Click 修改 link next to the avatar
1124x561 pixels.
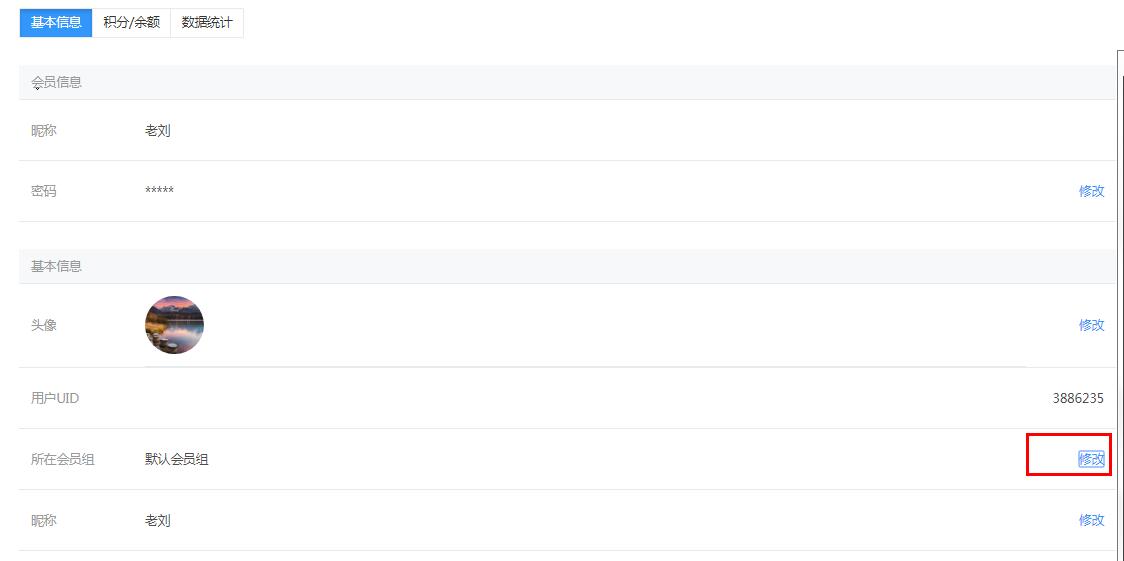pos(1091,325)
